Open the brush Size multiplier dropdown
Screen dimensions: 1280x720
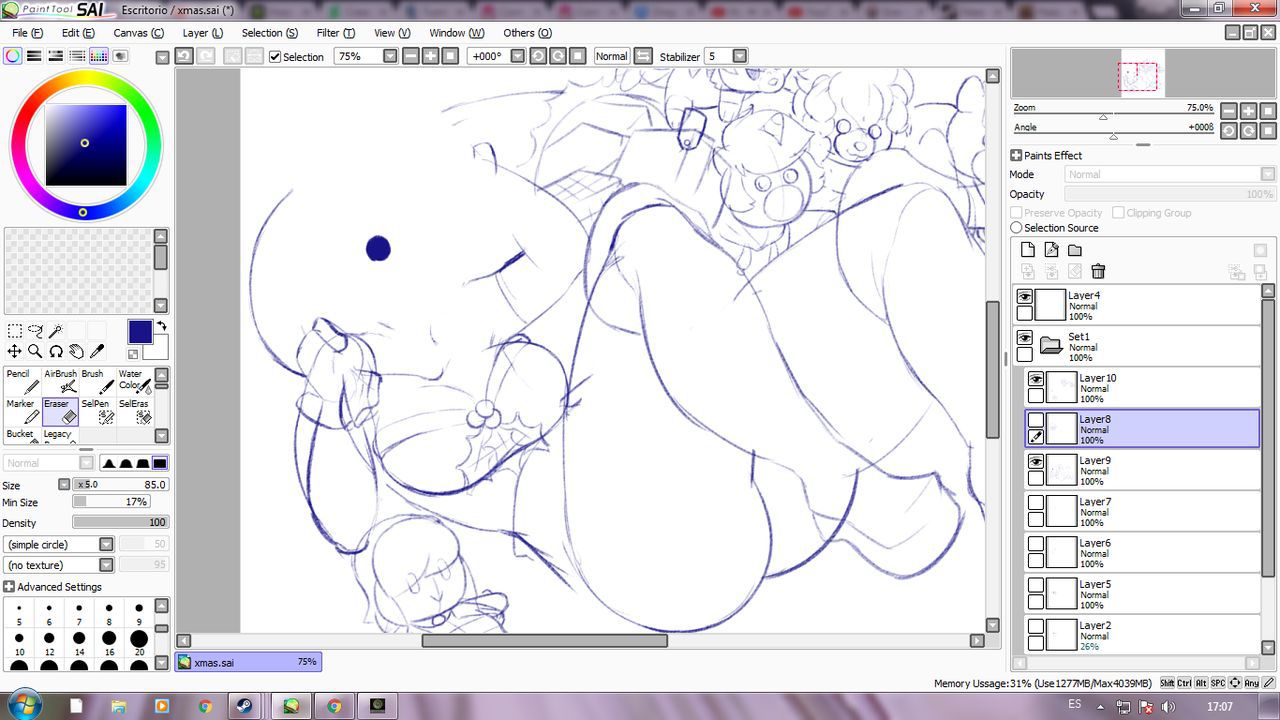64,484
